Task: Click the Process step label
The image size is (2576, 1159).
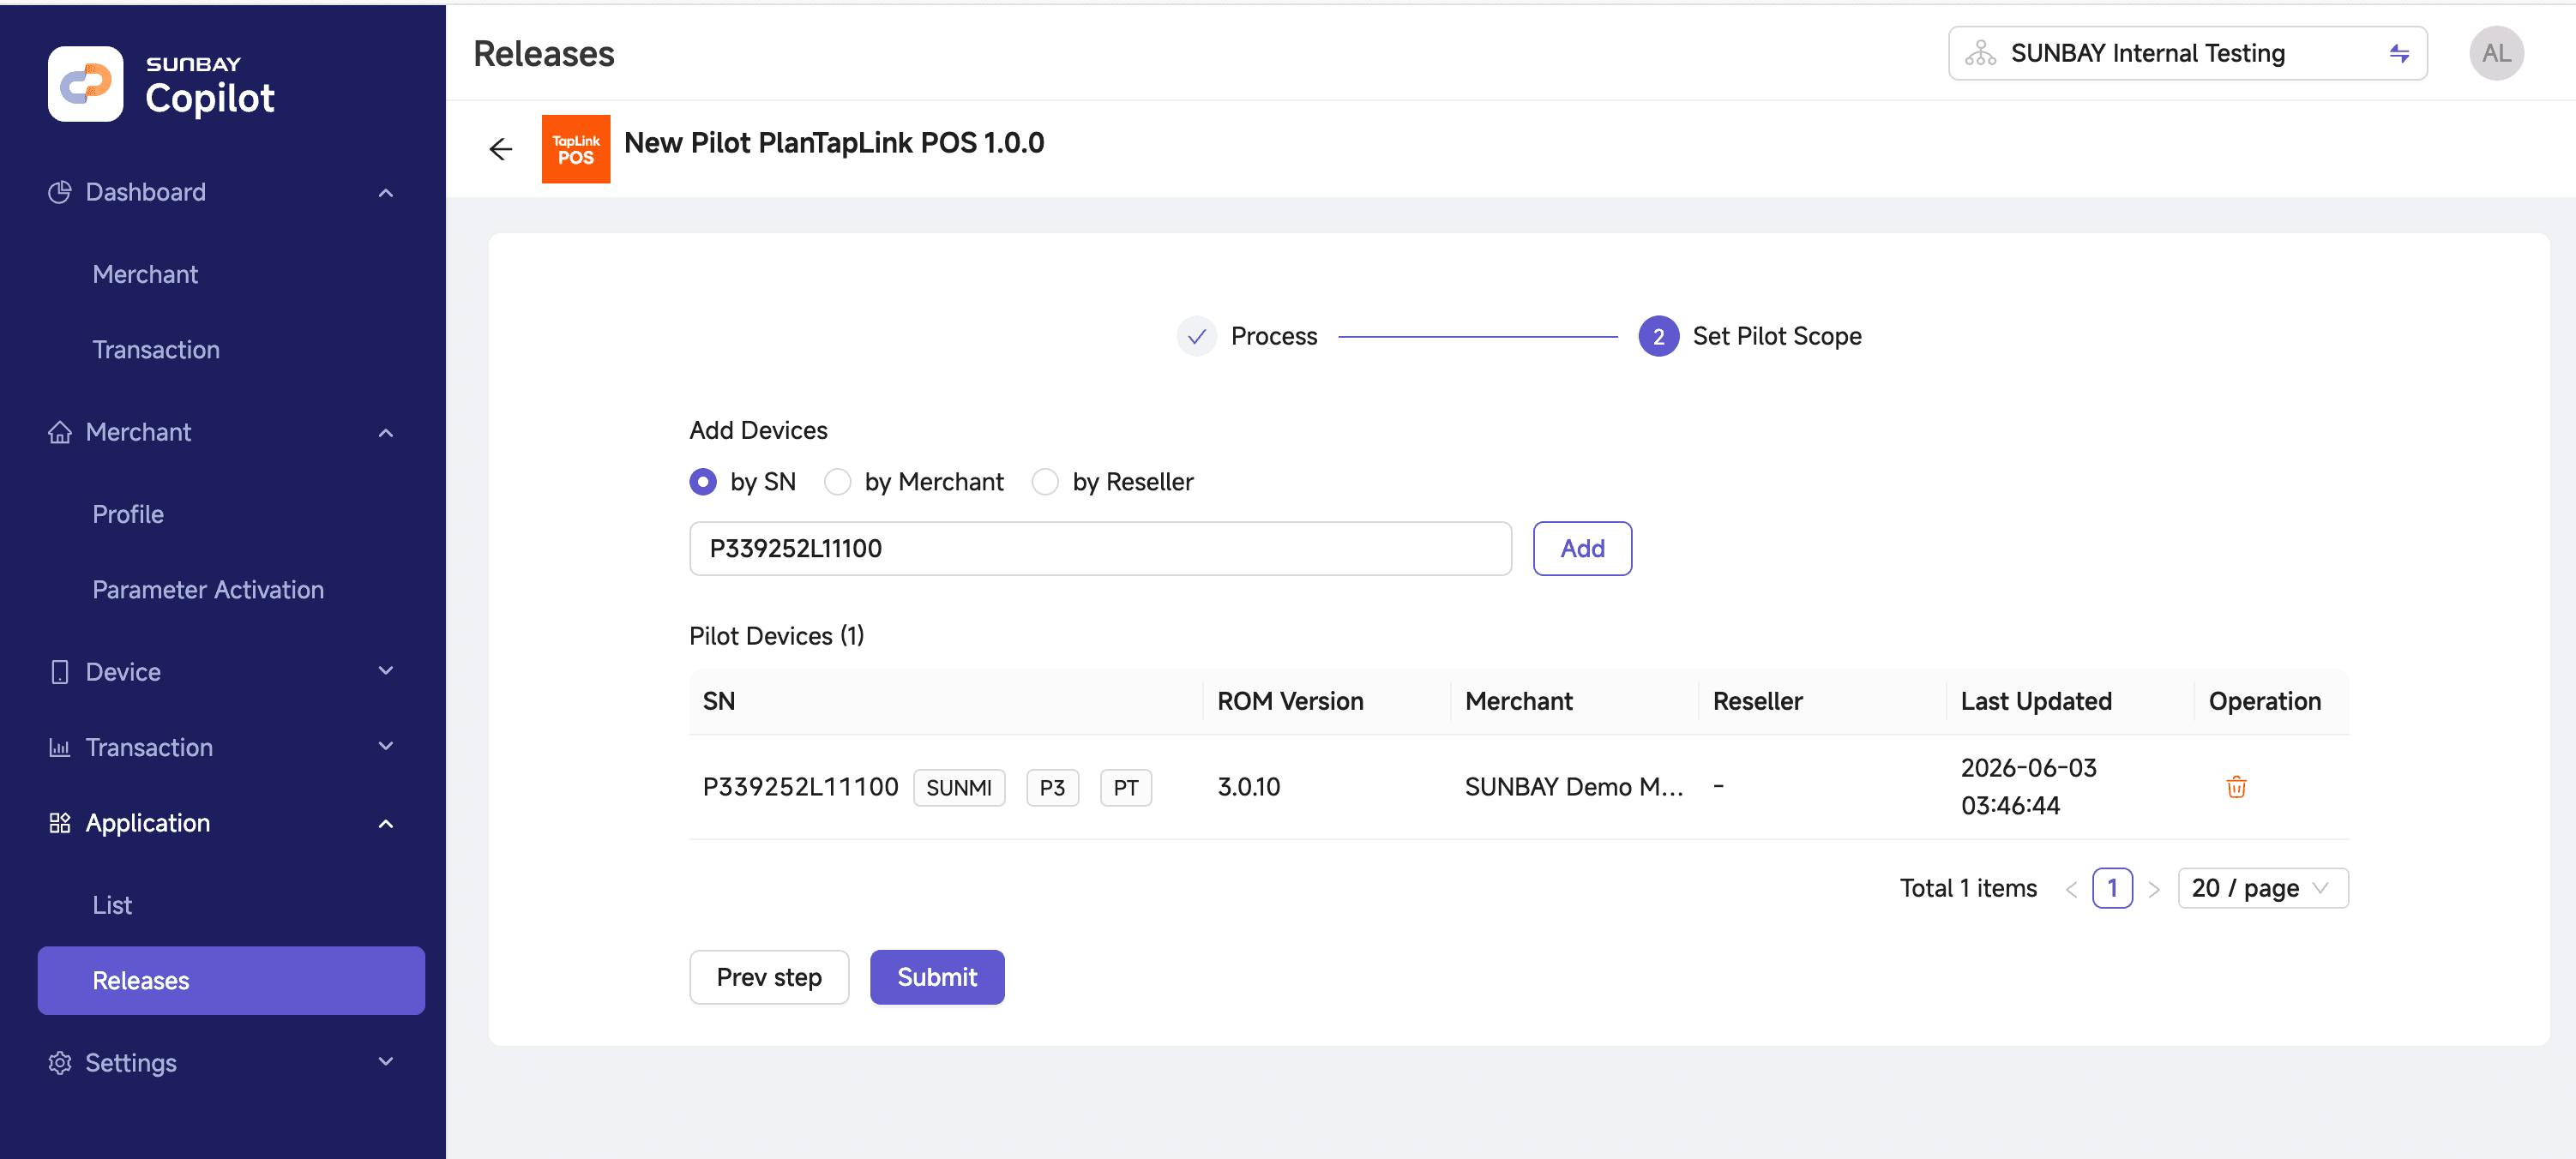Action: [x=1274, y=336]
